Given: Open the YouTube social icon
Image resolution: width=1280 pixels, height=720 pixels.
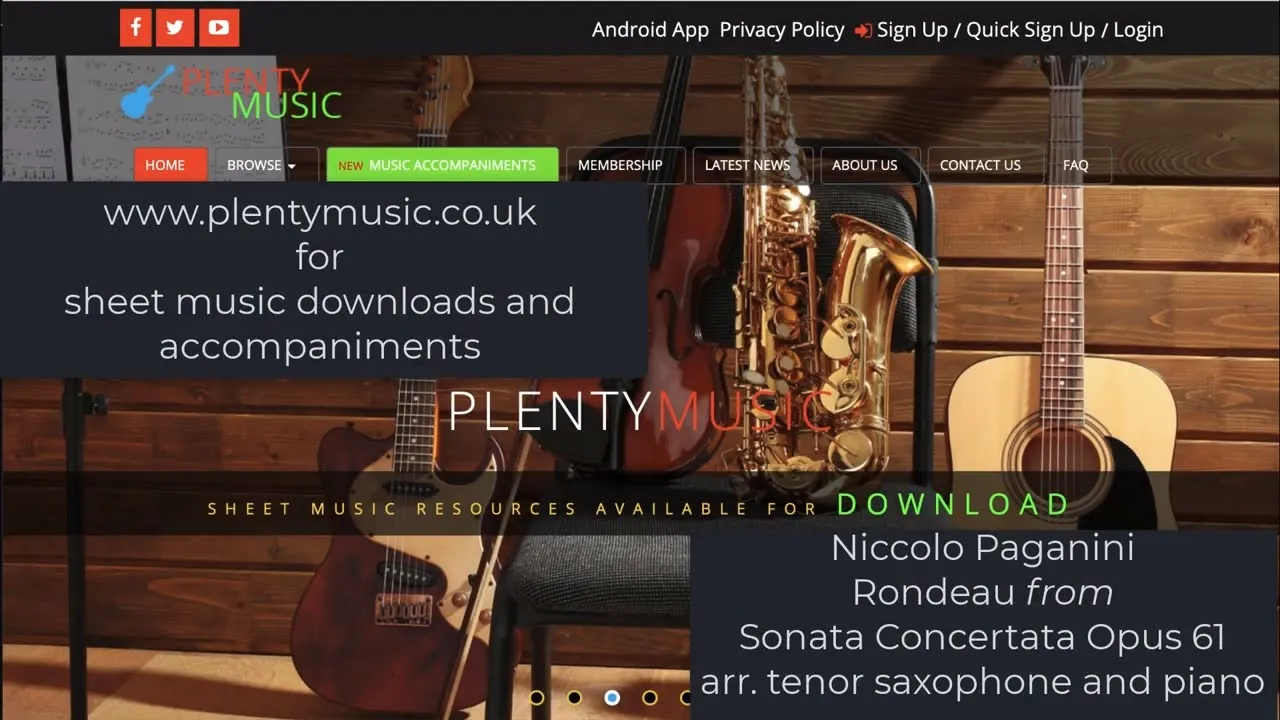Looking at the screenshot, I should tap(219, 28).
